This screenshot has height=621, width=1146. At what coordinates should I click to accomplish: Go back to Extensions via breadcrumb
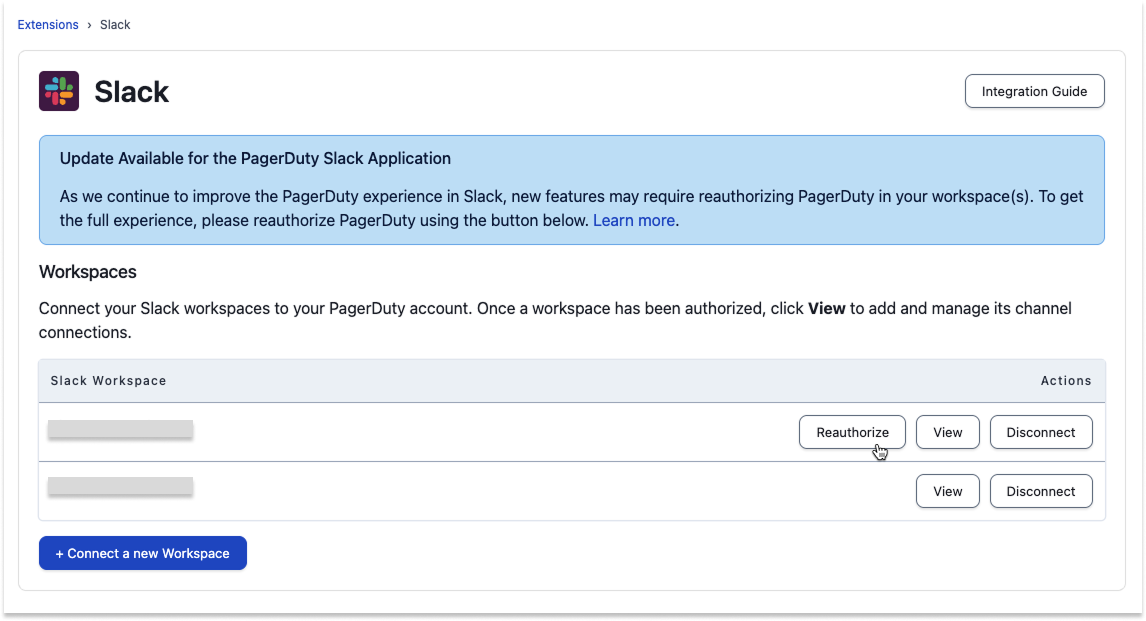pos(48,25)
